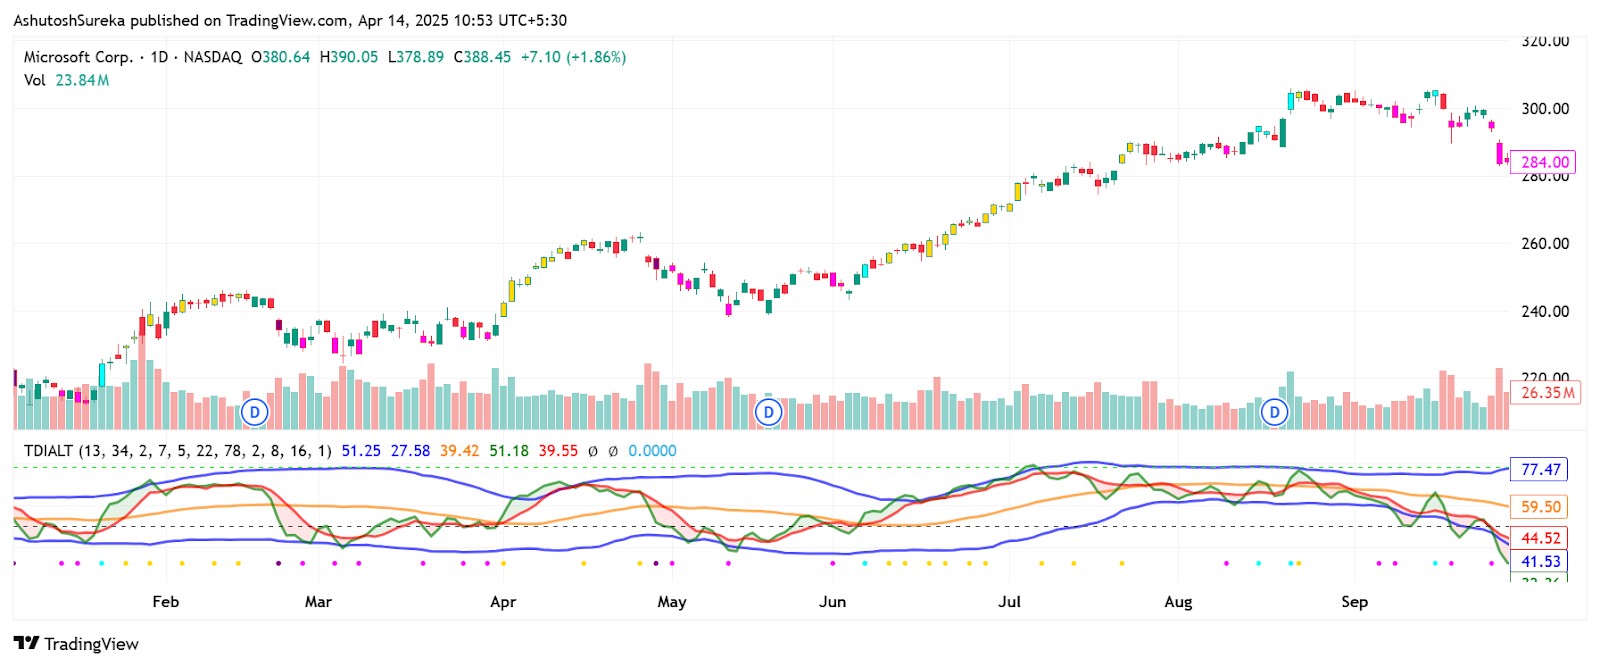The width and height of the screenshot is (1600, 667).
Task: Click the Jul label on time axis
Action: tap(1010, 602)
